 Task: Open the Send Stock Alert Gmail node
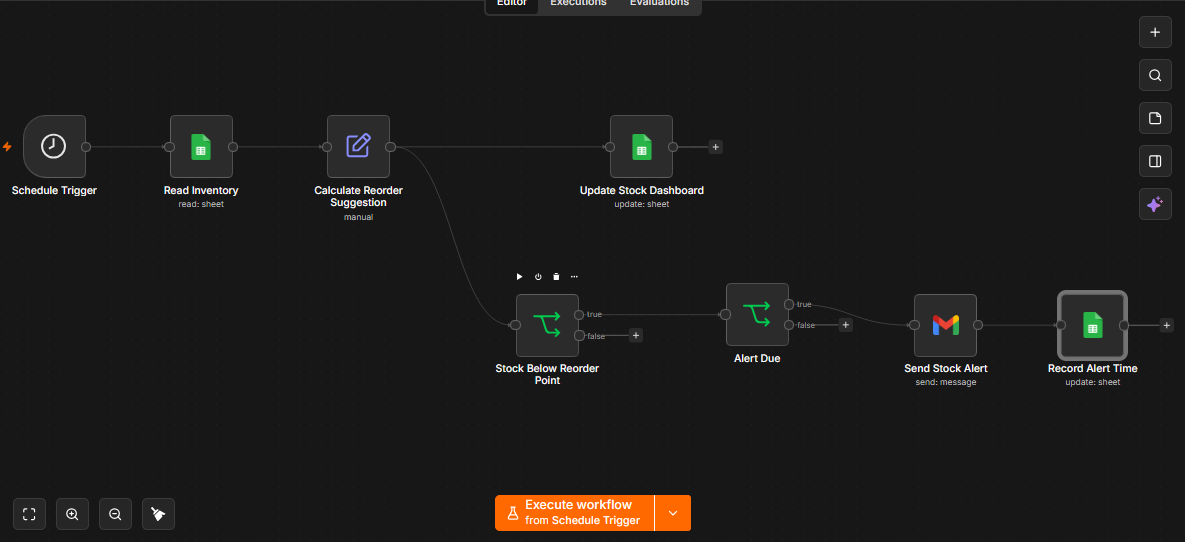pos(945,325)
